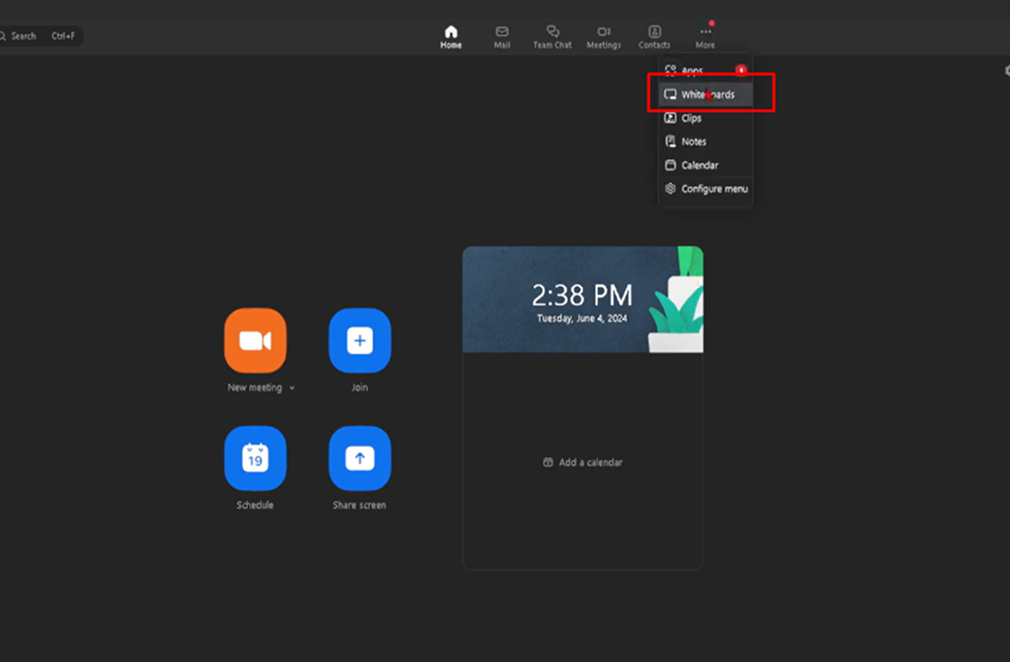Choose Apps in the More menu

(x=692, y=71)
